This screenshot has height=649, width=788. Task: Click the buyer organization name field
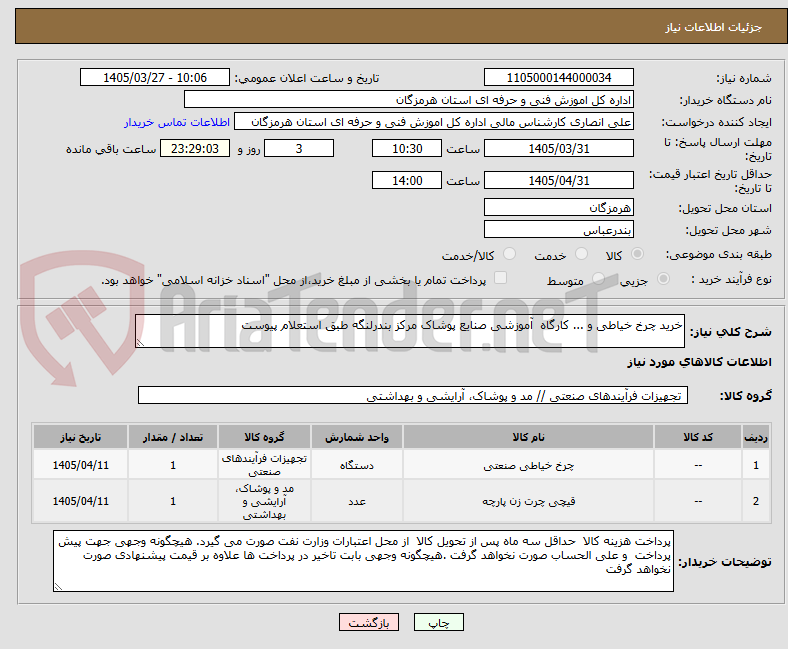(409, 100)
